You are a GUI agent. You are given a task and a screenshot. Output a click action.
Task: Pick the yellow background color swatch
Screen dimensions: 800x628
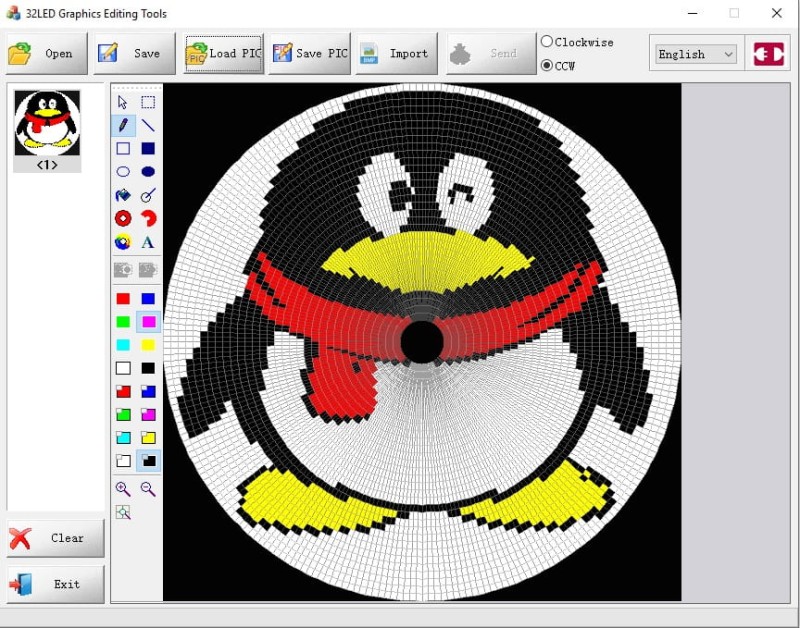coord(148,438)
